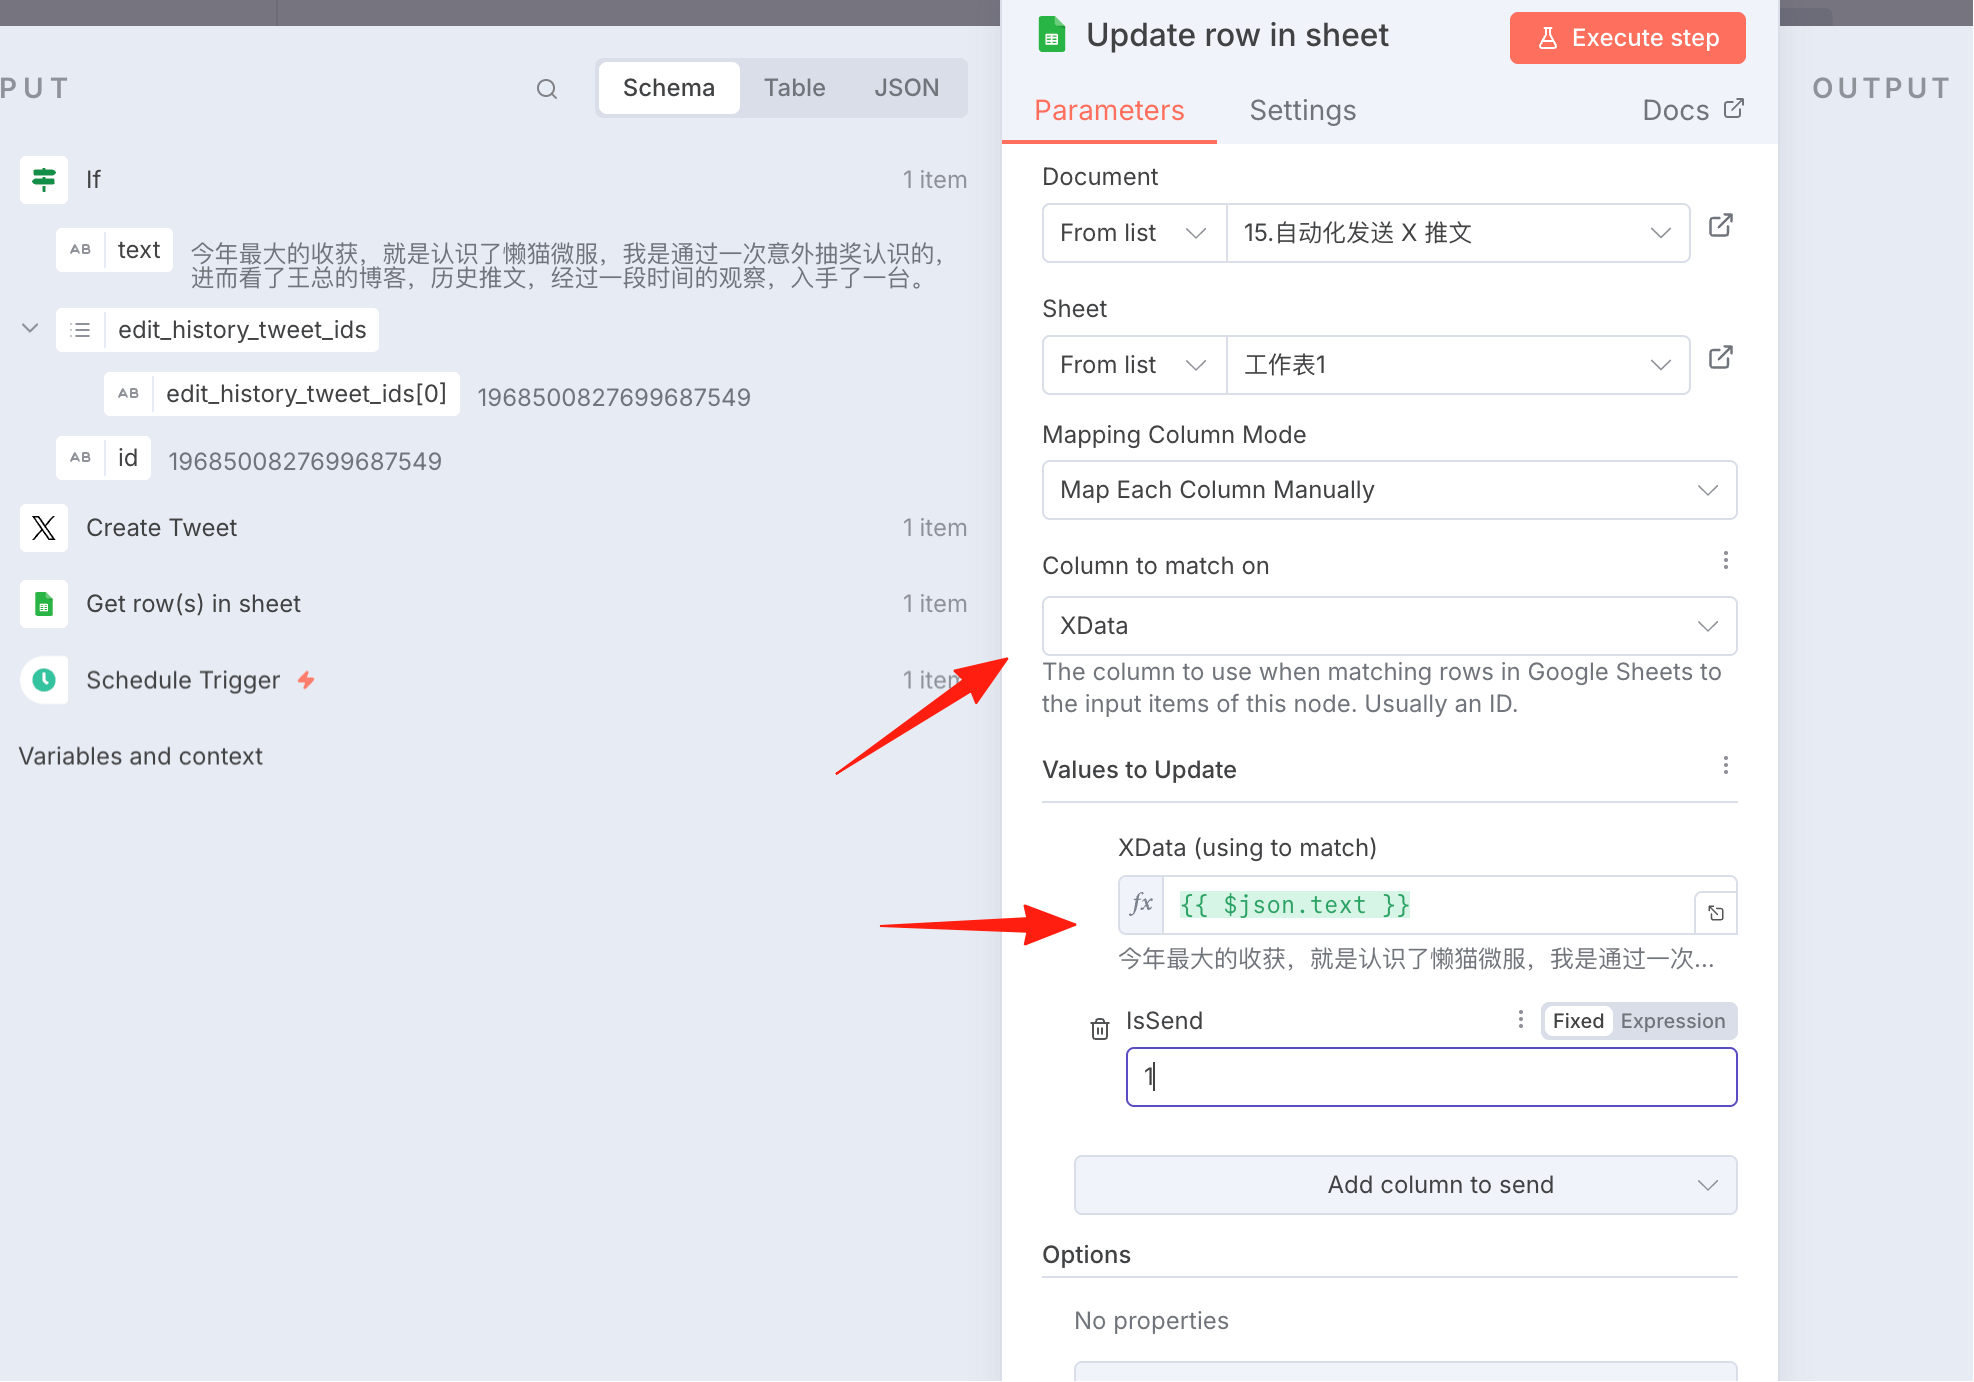Click the XData expression input {{ $json.text }}
Screen dimensions: 1974x1382
1428,905
